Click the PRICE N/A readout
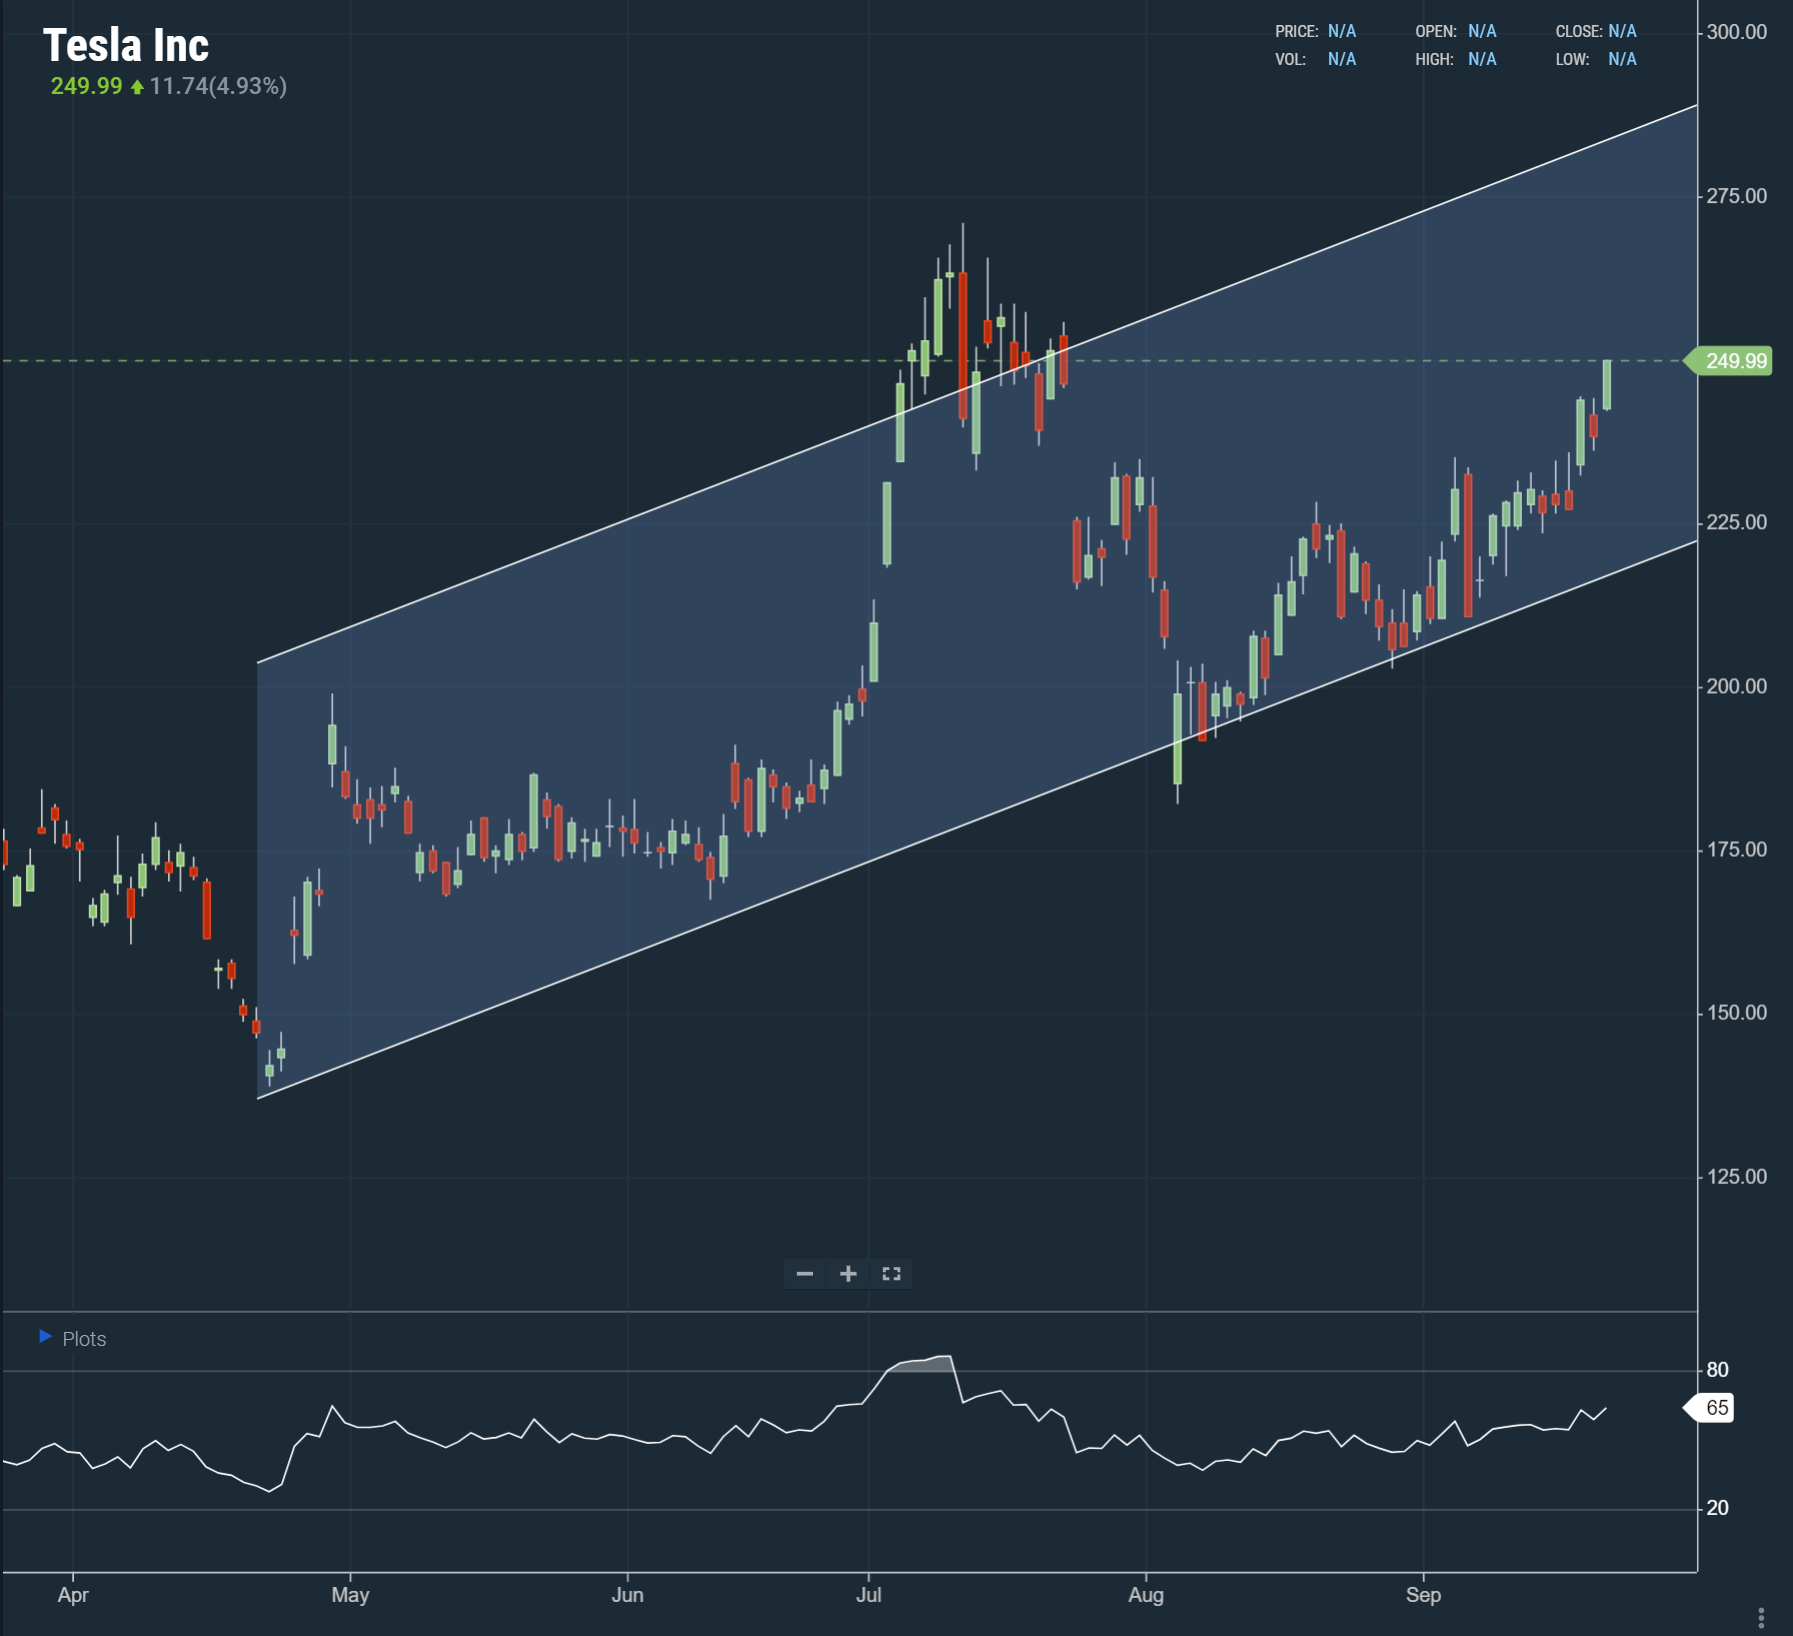This screenshot has width=1793, height=1636. 1315,32
